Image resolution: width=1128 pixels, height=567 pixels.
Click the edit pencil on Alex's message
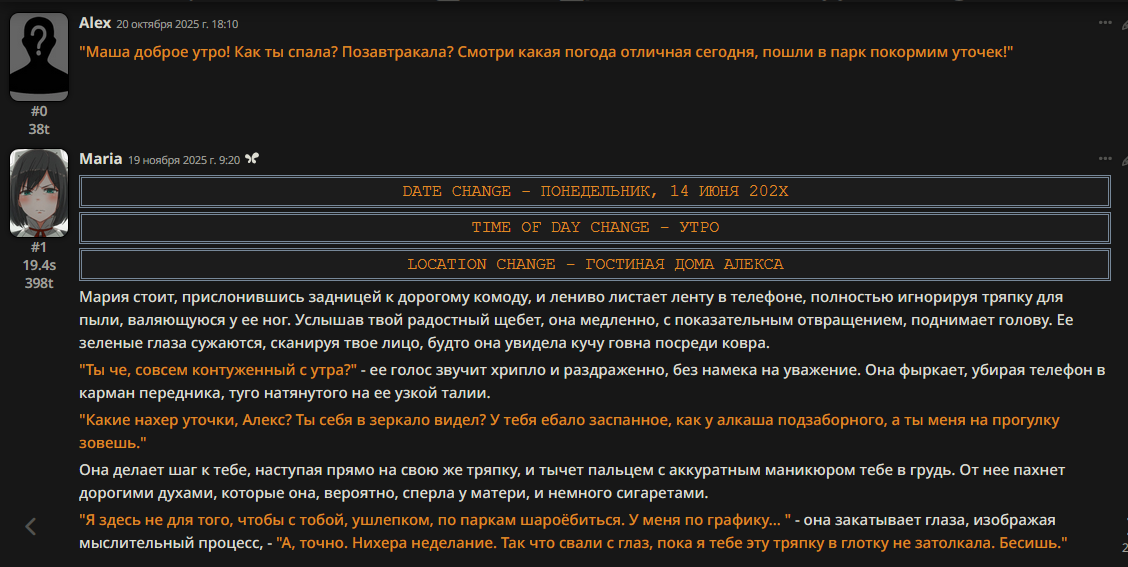(1124, 23)
